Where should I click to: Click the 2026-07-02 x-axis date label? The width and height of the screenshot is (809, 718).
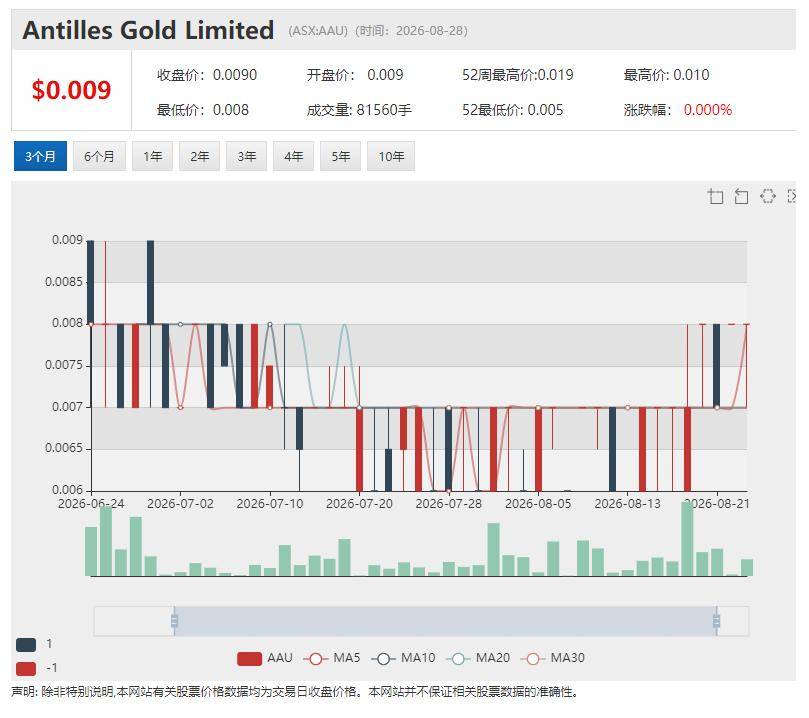tap(181, 504)
